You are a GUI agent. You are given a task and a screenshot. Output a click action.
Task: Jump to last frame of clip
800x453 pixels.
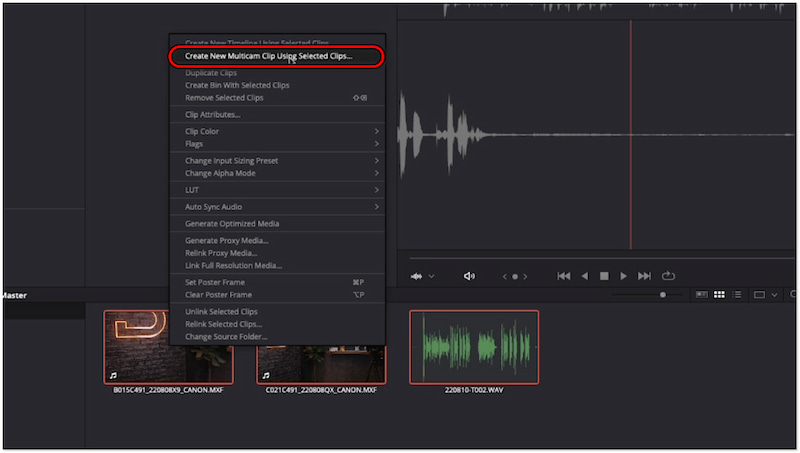click(644, 276)
